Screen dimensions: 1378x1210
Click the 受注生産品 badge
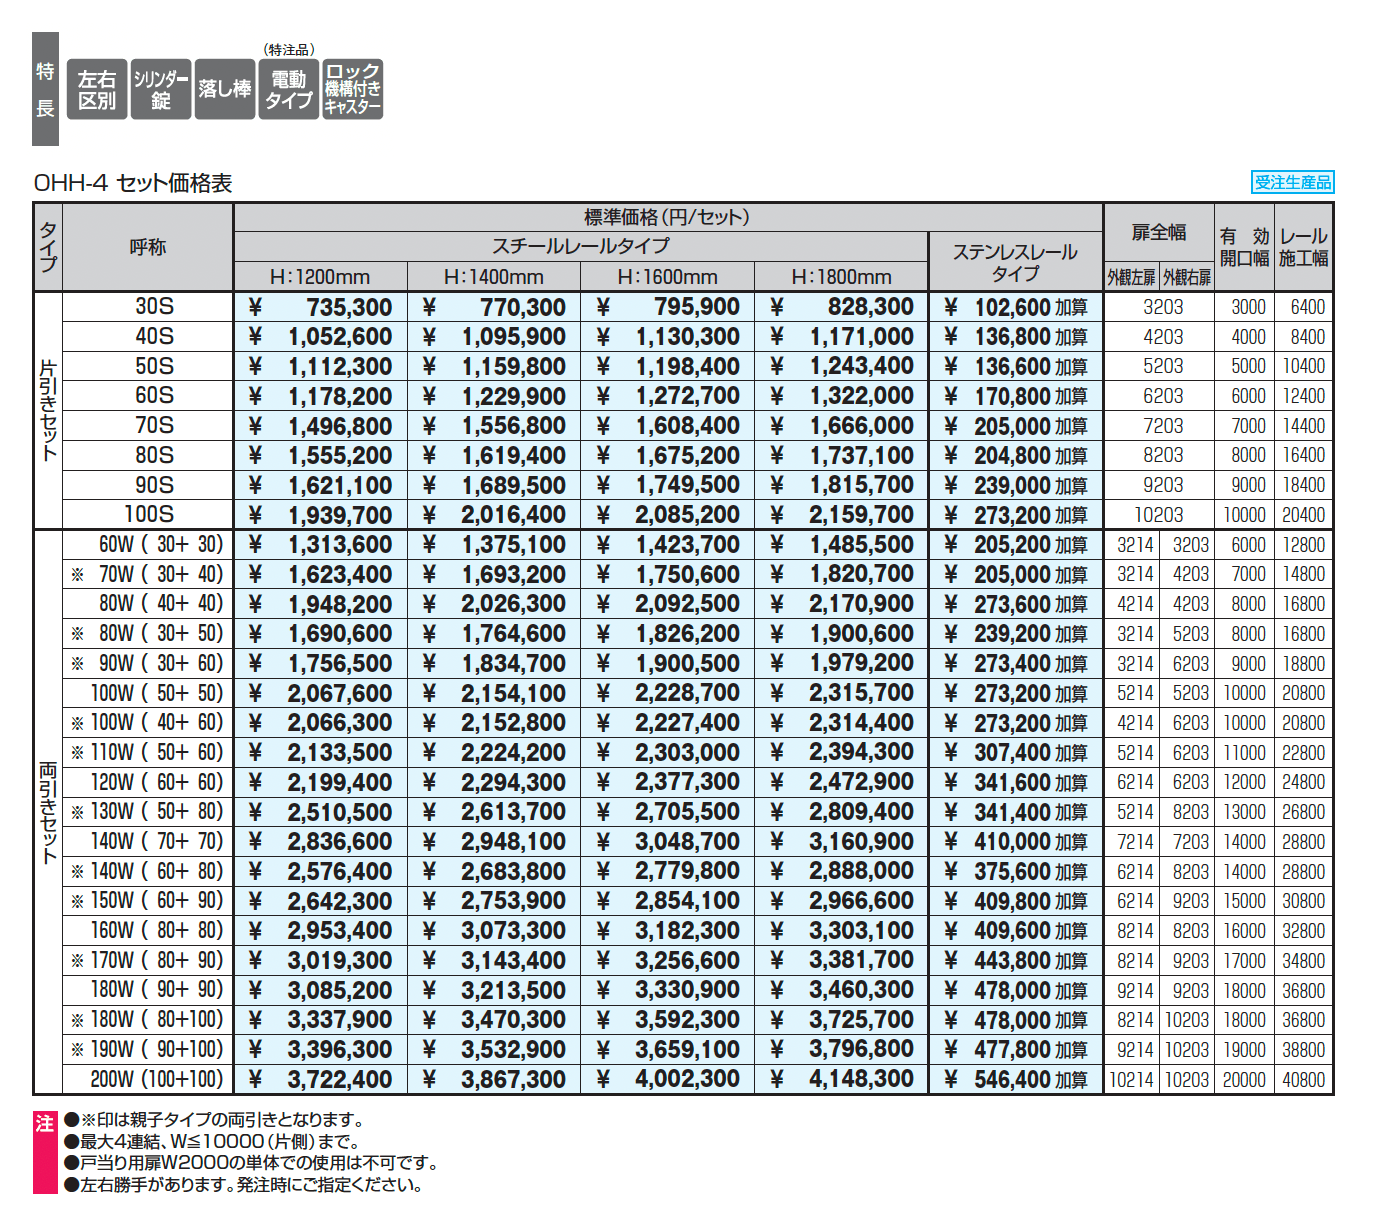tap(1293, 182)
